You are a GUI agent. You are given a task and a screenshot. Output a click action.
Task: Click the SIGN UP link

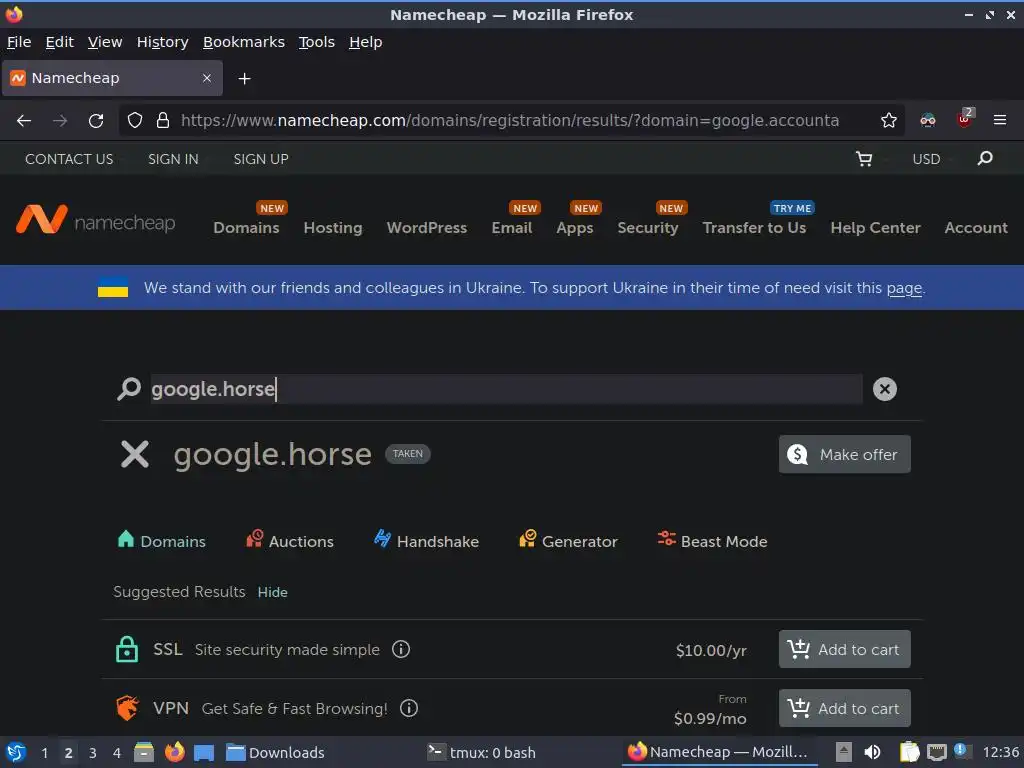[x=261, y=159]
